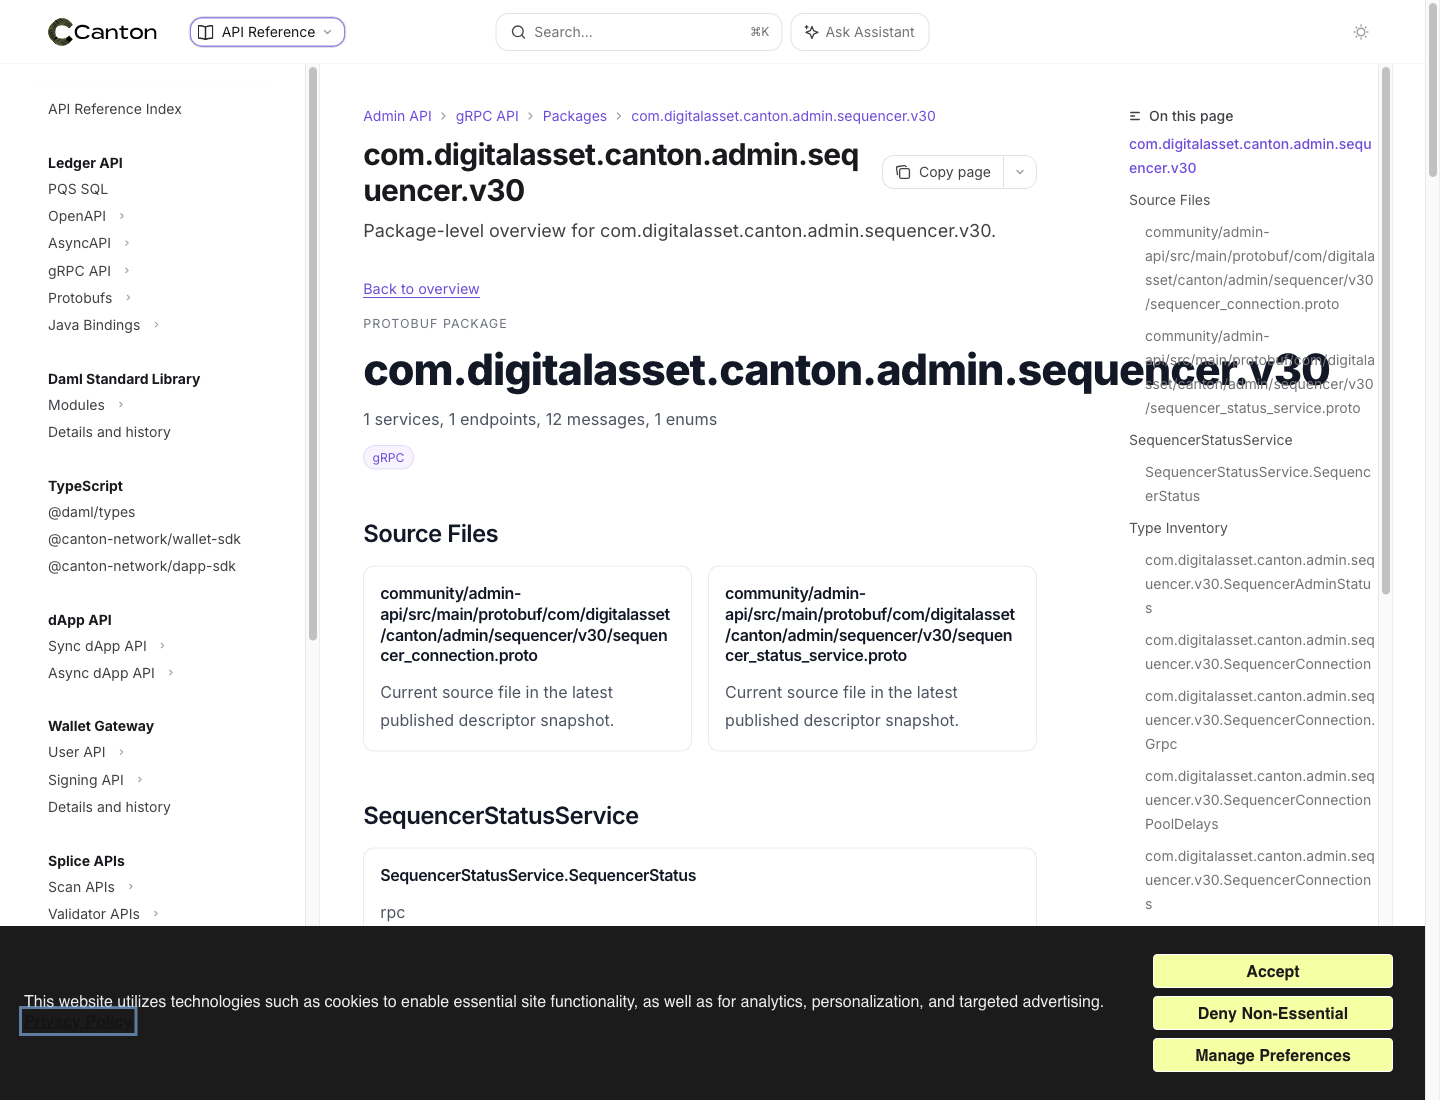
Task: Jump to Source Files in On this page
Action: tap(1169, 200)
